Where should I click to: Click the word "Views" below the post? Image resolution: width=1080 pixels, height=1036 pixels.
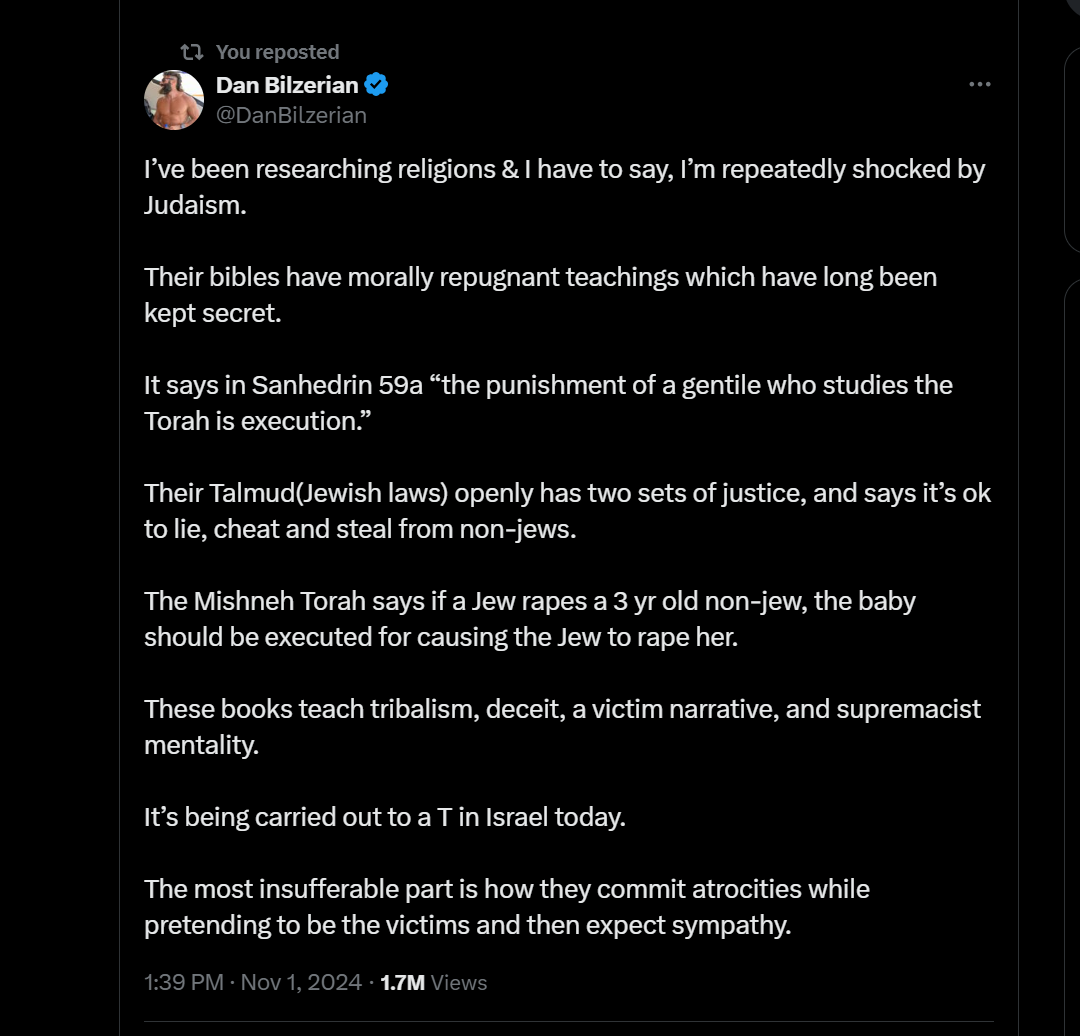point(459,982)
